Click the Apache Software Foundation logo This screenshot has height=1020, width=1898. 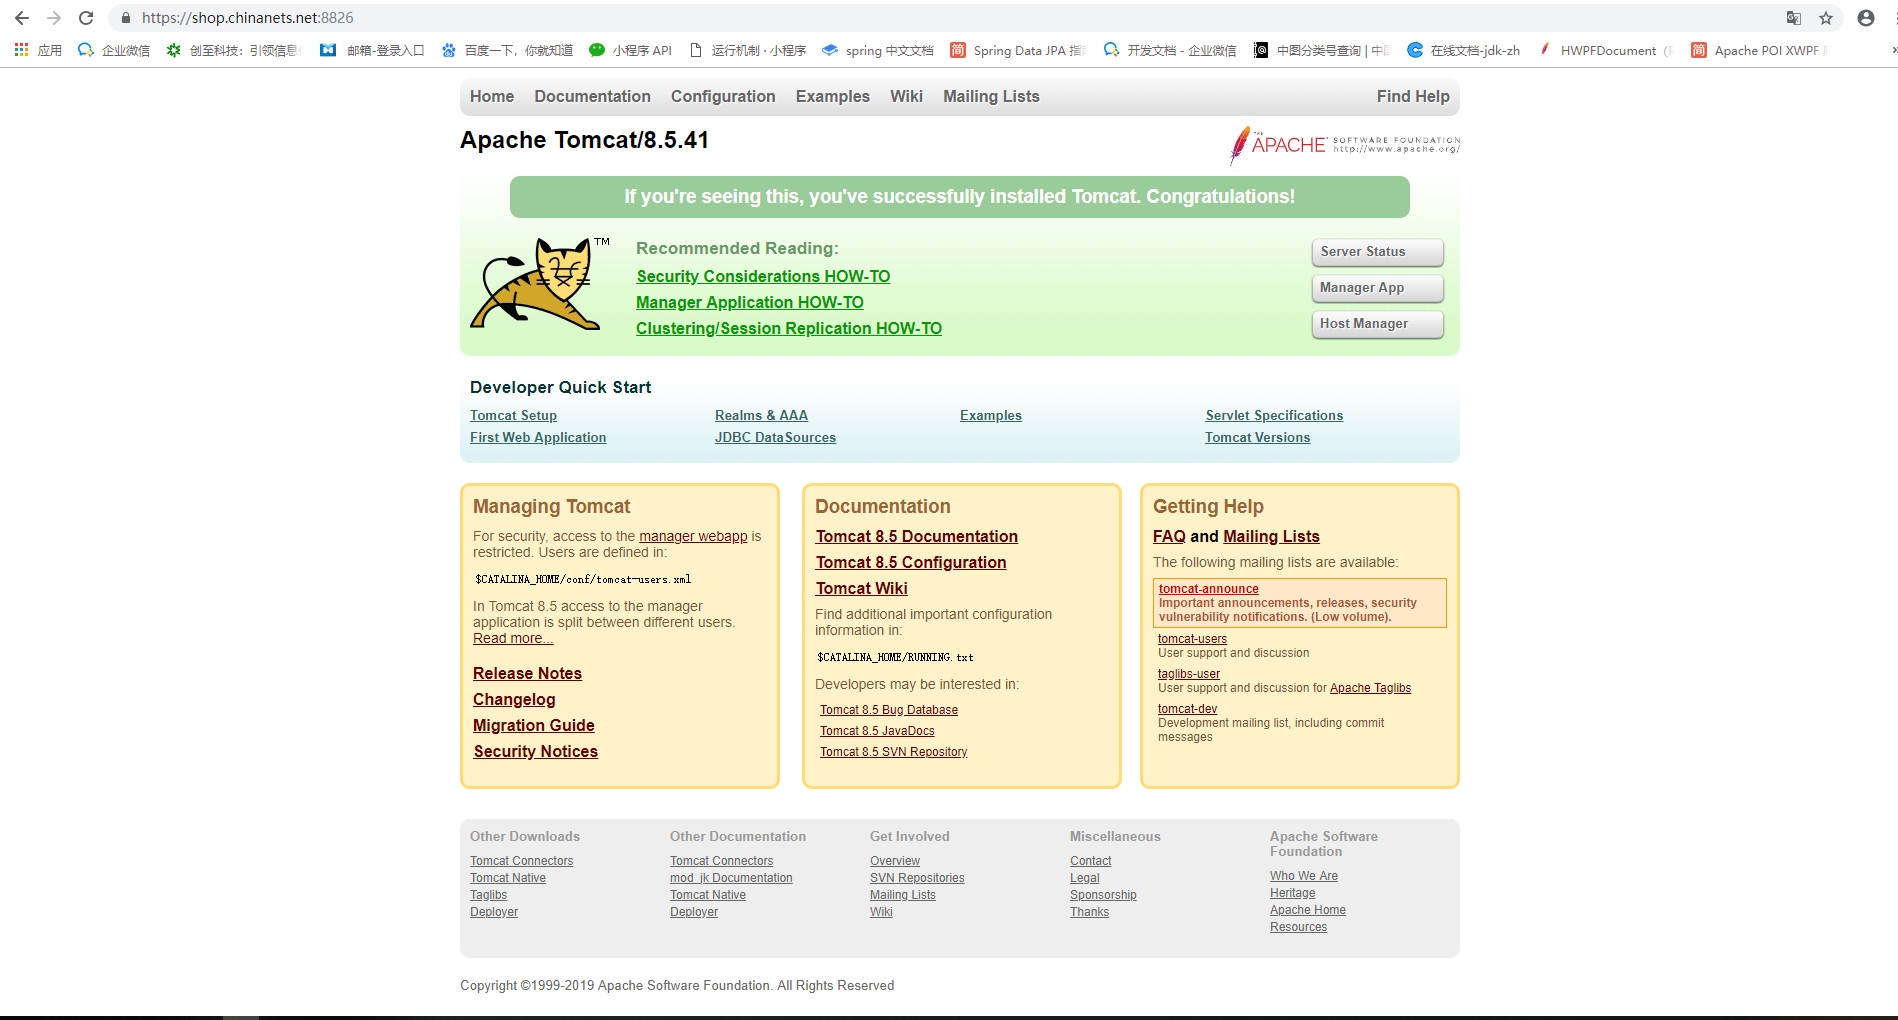[x=1345, y=145]
